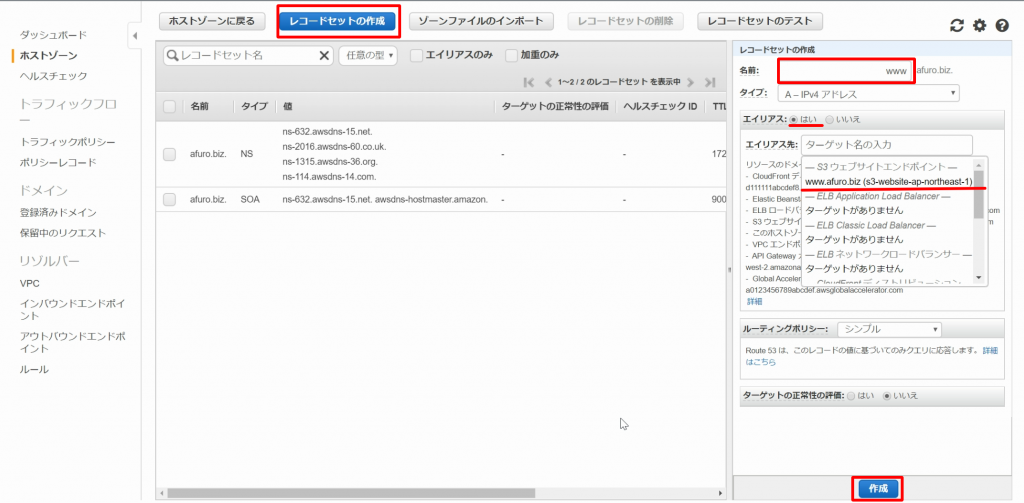Choose いいえ for ターゲットの正常性の評価

tap(887, 396)
